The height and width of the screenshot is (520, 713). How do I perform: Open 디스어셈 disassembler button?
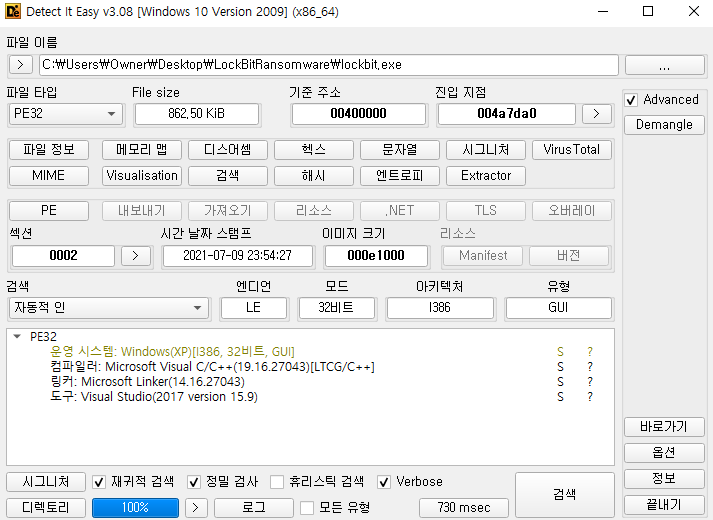[x=228, y=150]
